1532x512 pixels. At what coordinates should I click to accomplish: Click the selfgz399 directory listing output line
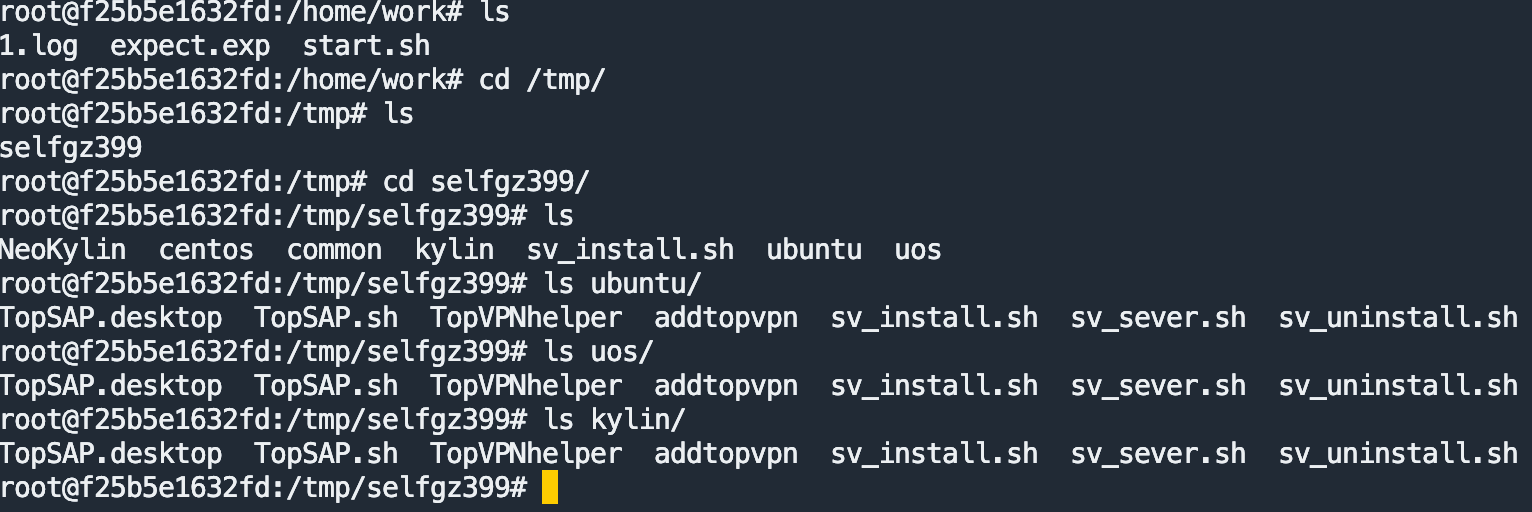click(71, 148)
